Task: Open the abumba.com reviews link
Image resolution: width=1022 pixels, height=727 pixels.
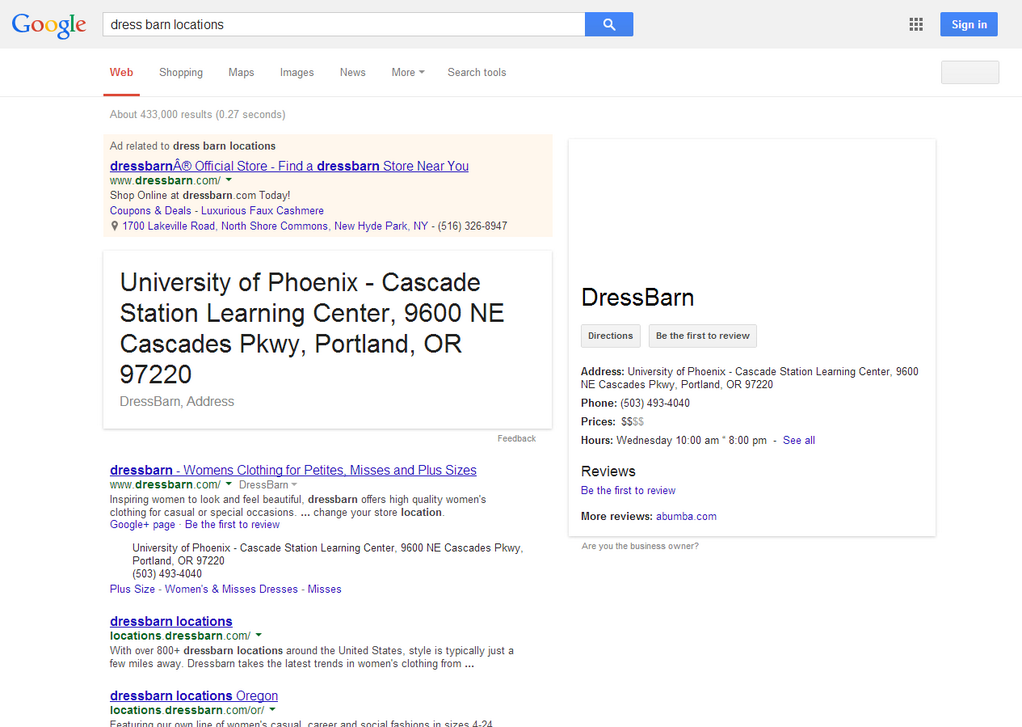Action: 686,517
